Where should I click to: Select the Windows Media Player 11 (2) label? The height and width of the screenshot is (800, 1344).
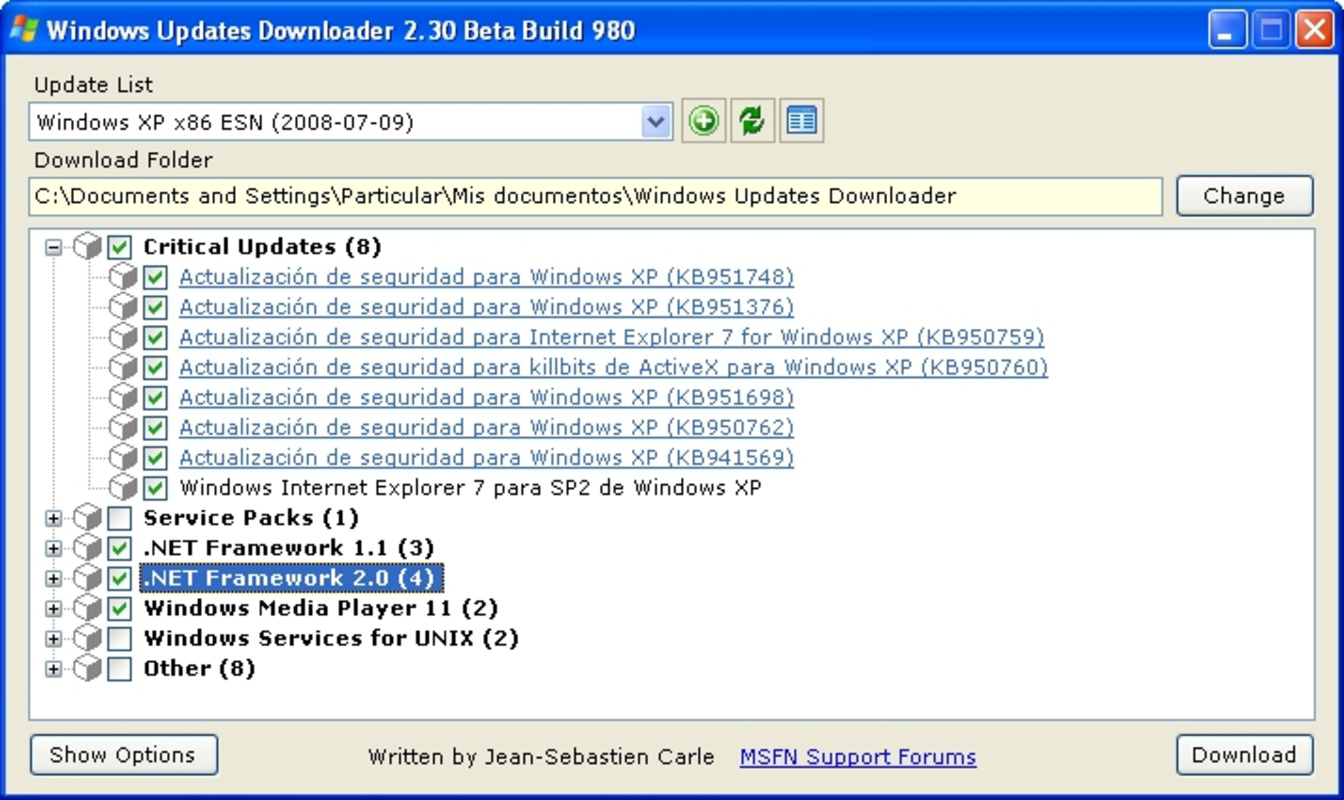pos(320,608)
